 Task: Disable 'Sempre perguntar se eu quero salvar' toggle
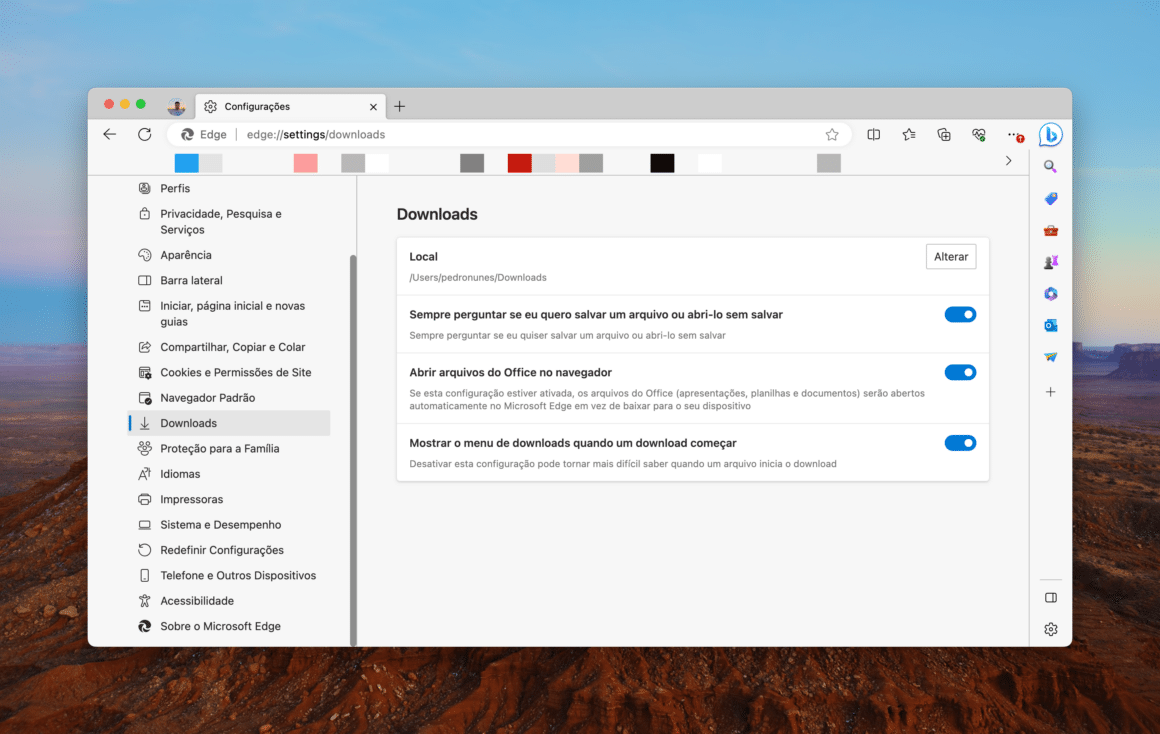click(x=960, y=314)
